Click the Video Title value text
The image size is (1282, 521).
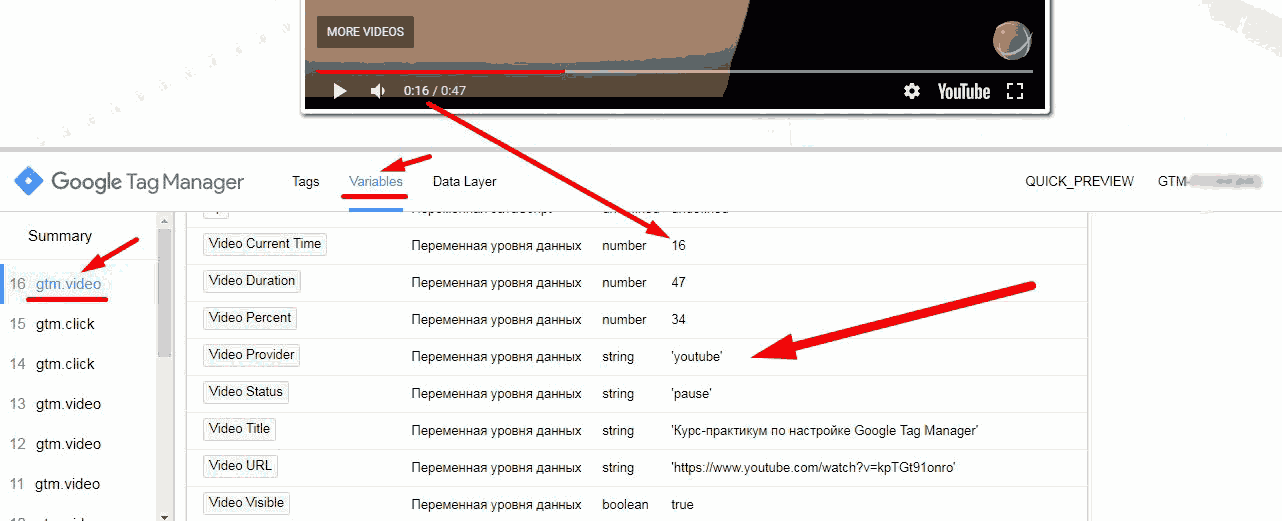(824, 431)
